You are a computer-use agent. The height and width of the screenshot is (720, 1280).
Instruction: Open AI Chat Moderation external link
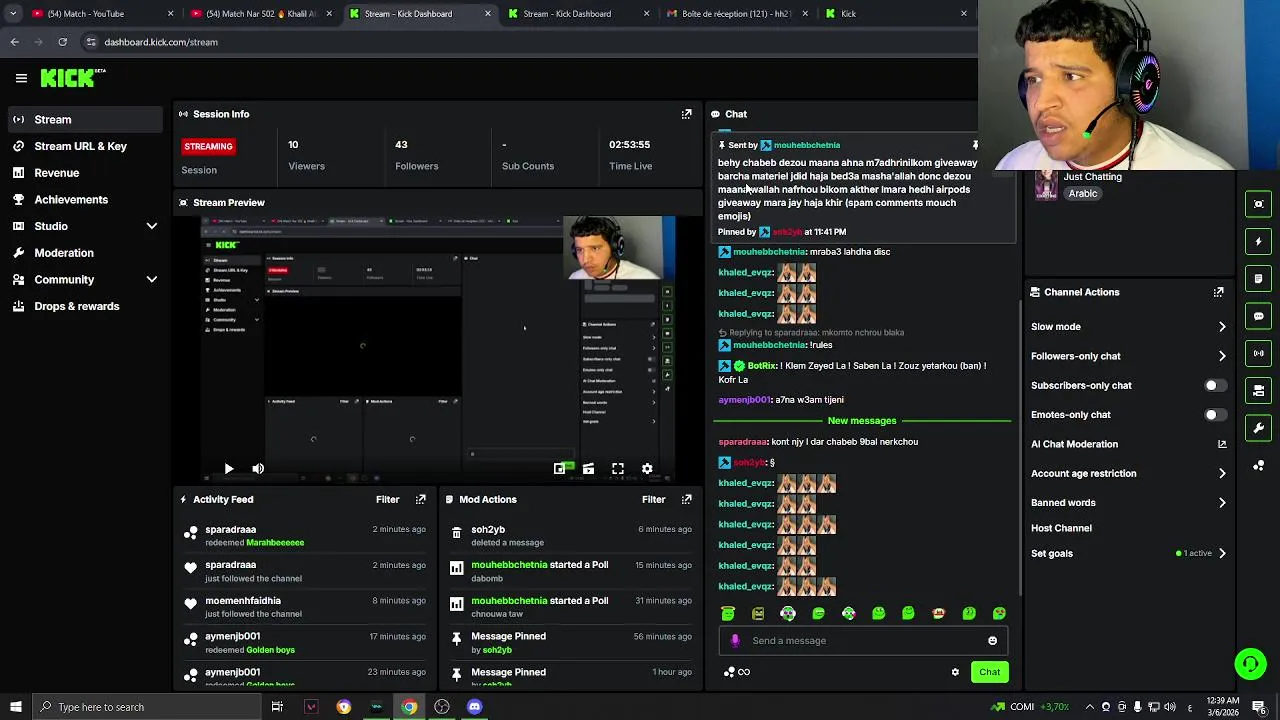(x=1222, y=444)
